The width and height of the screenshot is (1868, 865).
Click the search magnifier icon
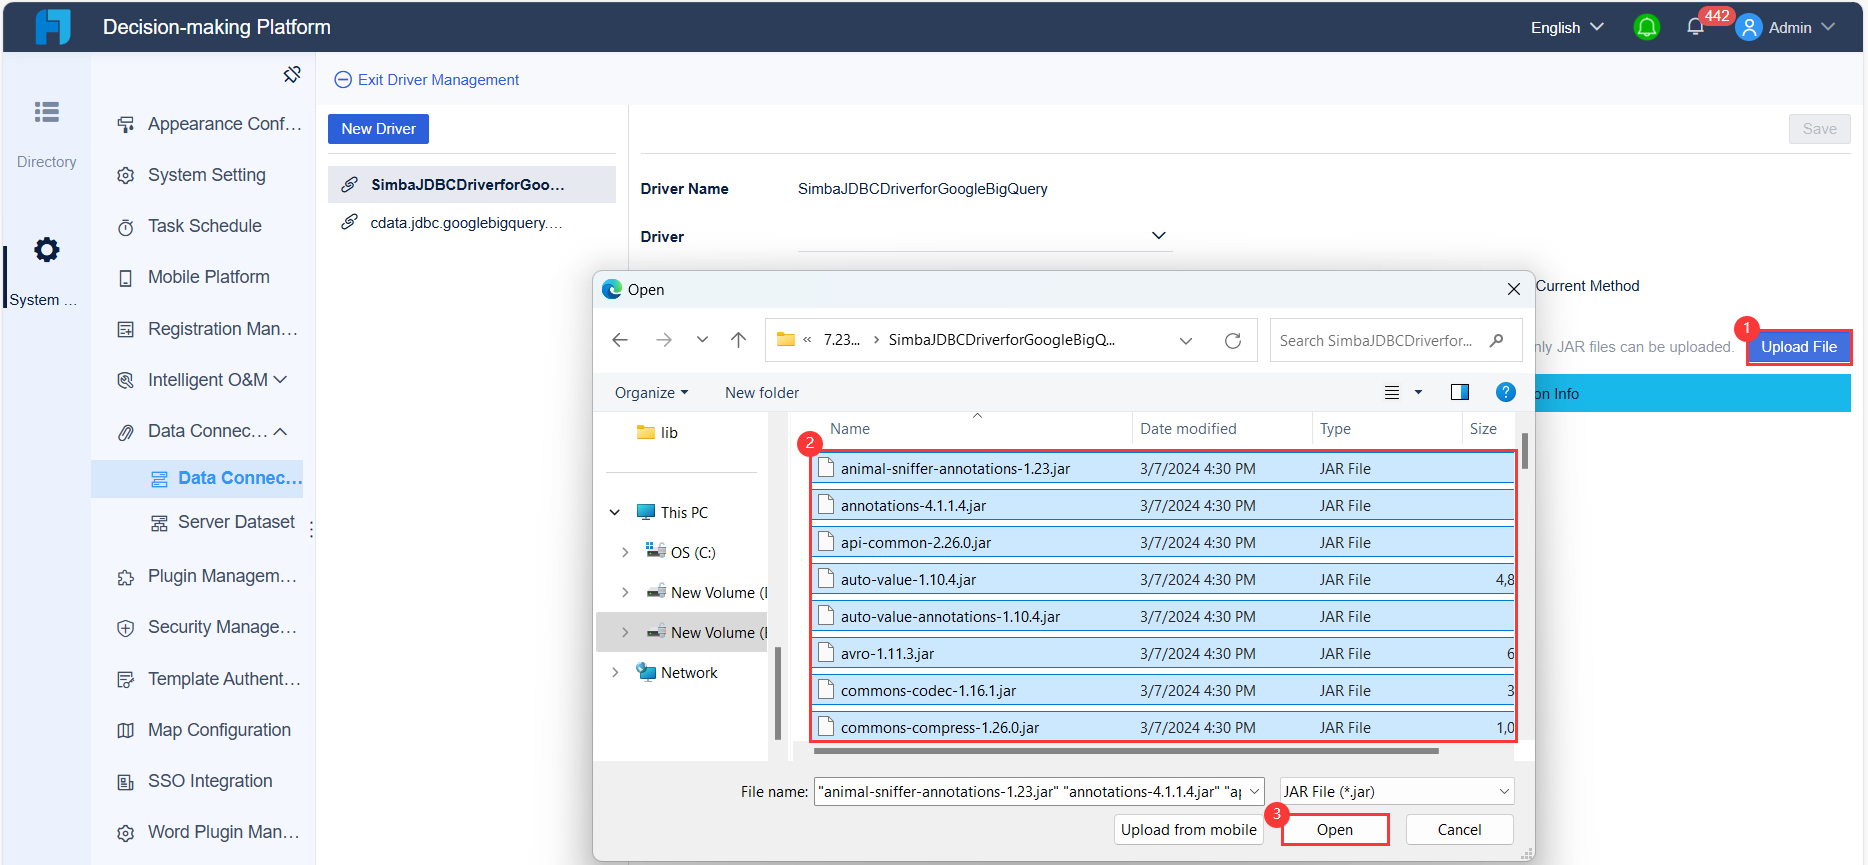pyautogui.click(x=1496, y=340)
